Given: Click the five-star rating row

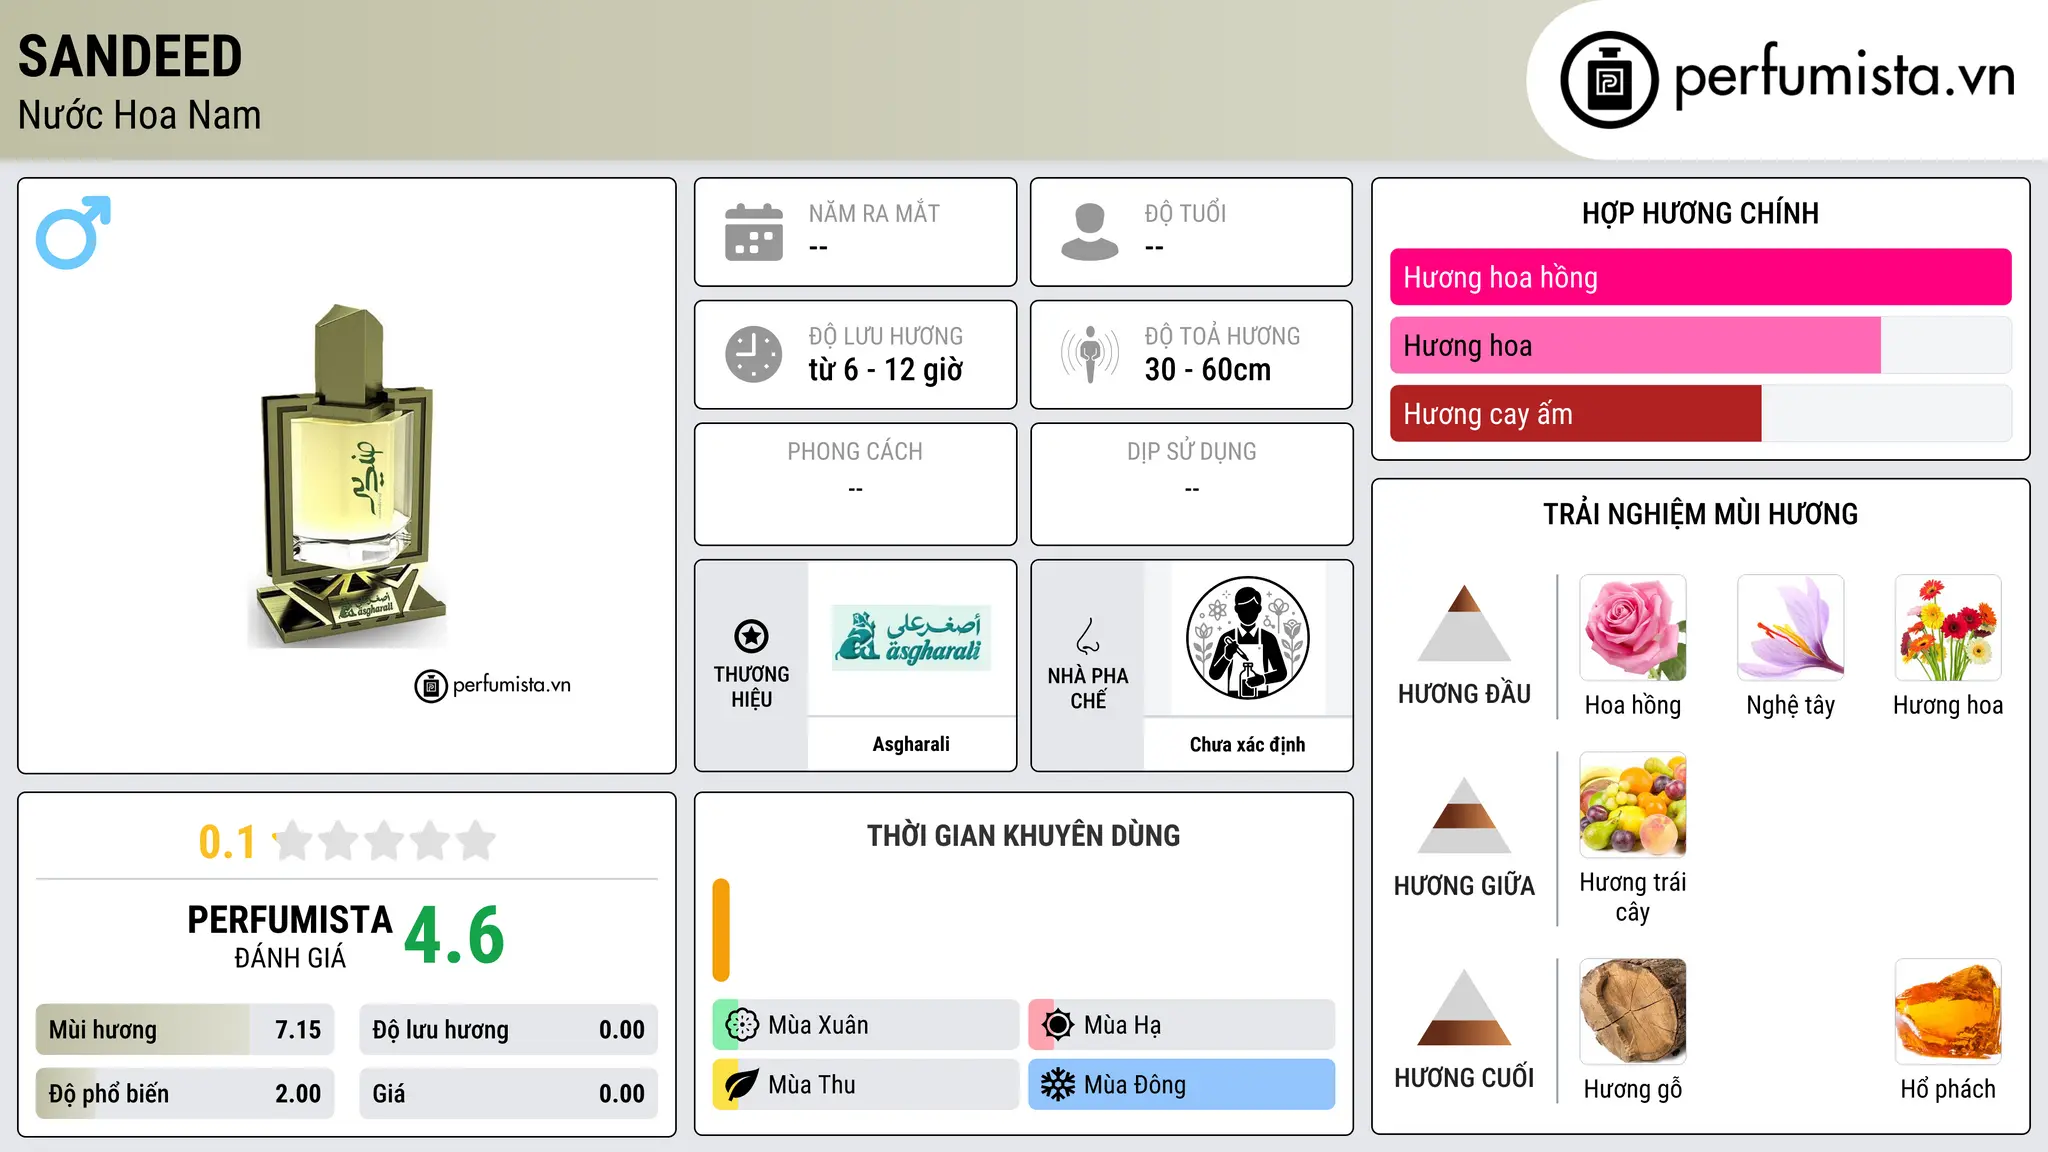Looking at the screenshot, I should 384,841.
